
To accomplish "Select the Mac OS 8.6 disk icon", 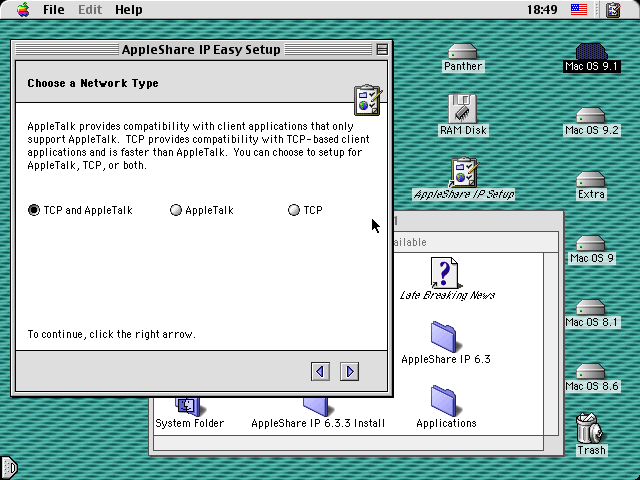I will pos(591,372).
